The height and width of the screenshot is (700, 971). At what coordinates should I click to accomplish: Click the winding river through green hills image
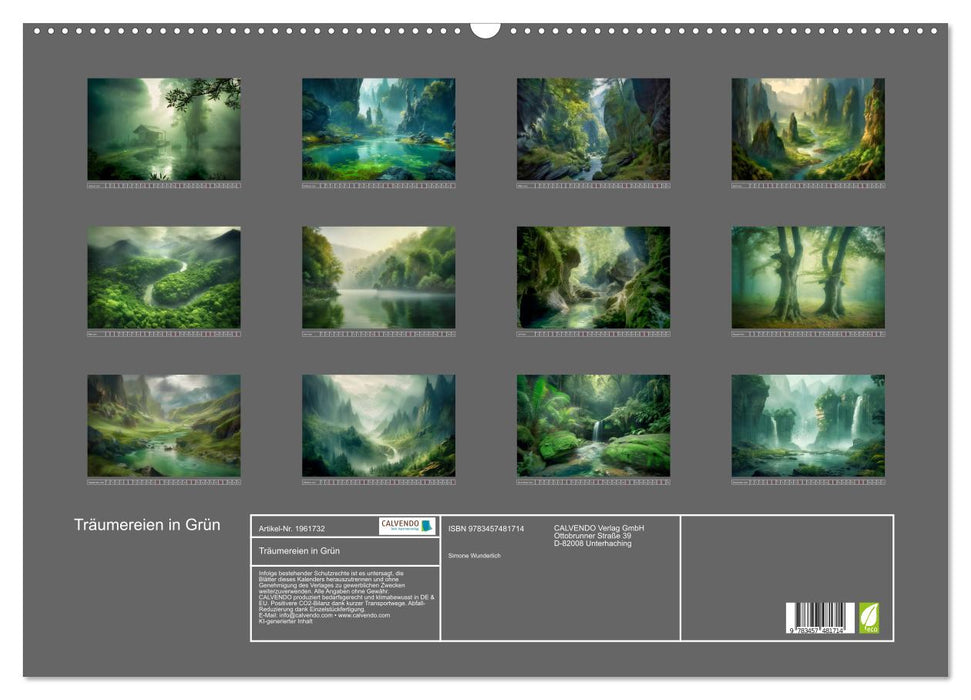coord(164,277)
